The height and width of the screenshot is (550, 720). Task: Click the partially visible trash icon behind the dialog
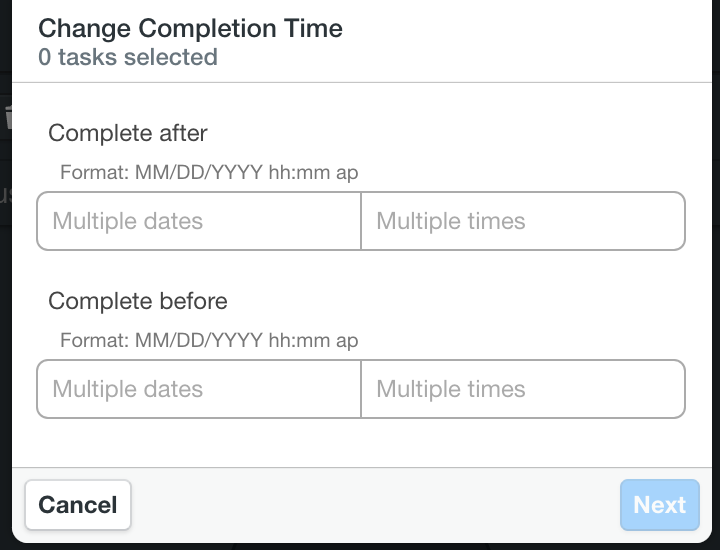click(7, 116)
